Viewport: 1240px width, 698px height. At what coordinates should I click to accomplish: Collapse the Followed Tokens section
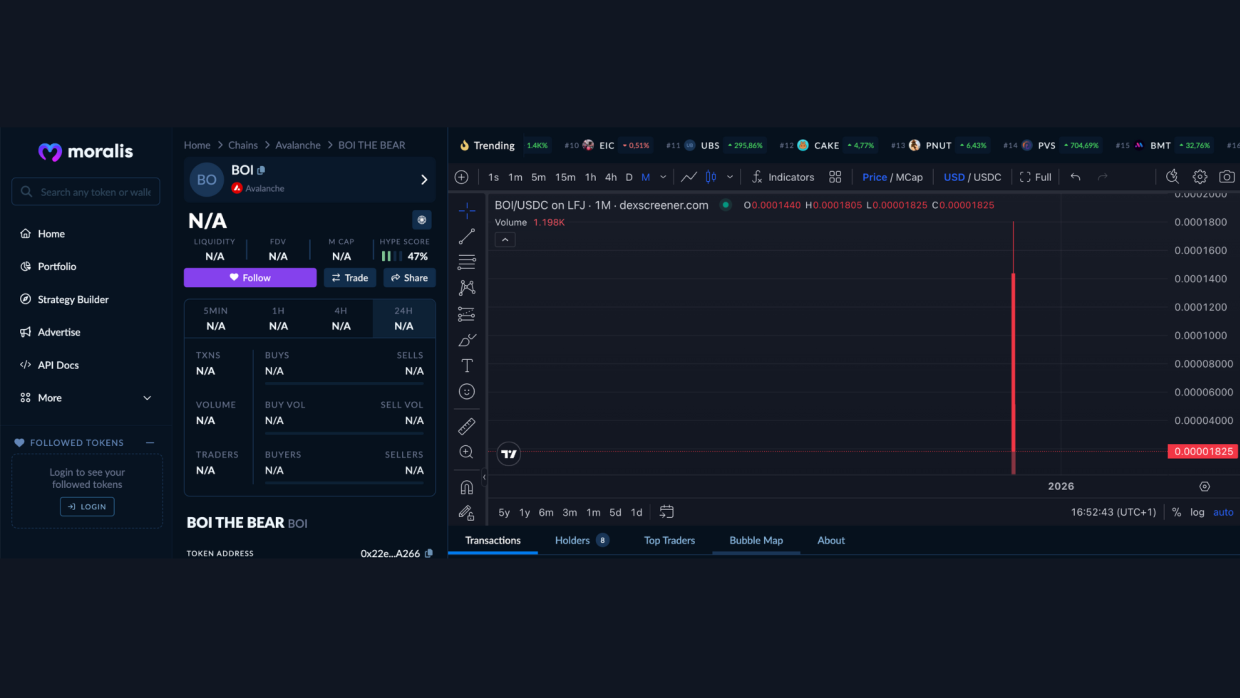(150, 442)
